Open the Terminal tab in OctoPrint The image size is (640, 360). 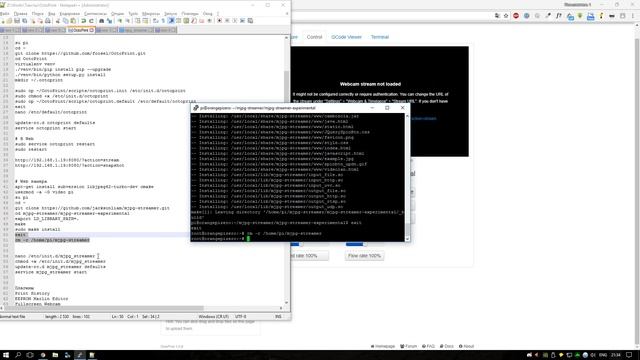pyautogui.click(x=380, y=37)
